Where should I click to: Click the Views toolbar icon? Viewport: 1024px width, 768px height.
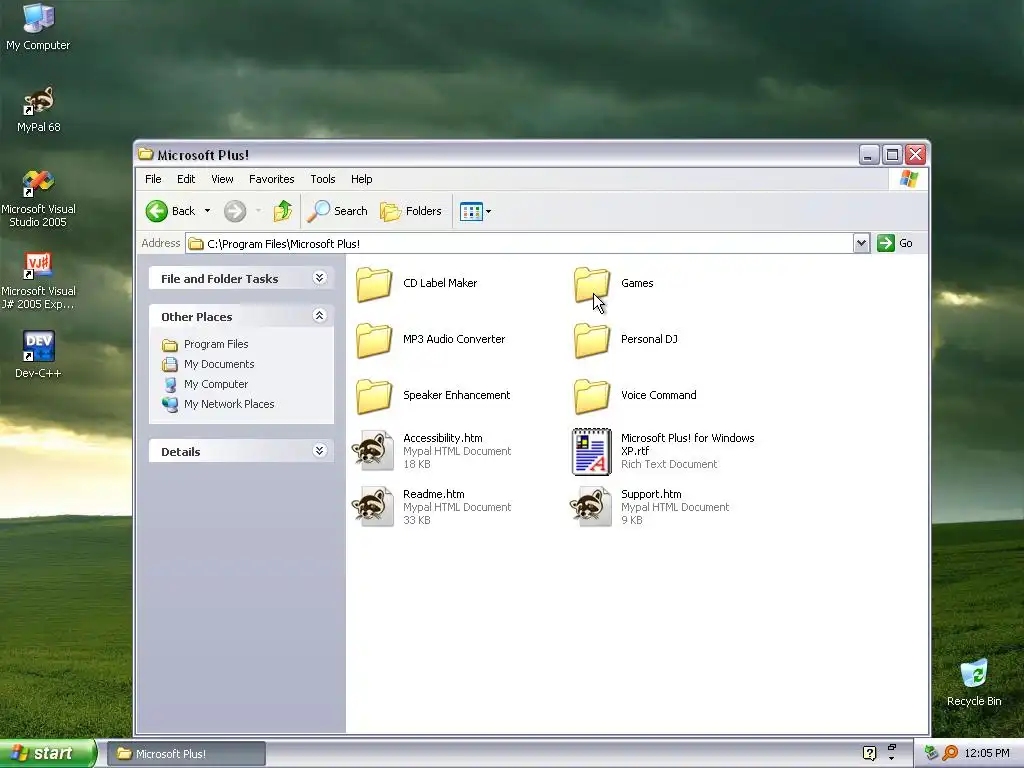point(471,211)
